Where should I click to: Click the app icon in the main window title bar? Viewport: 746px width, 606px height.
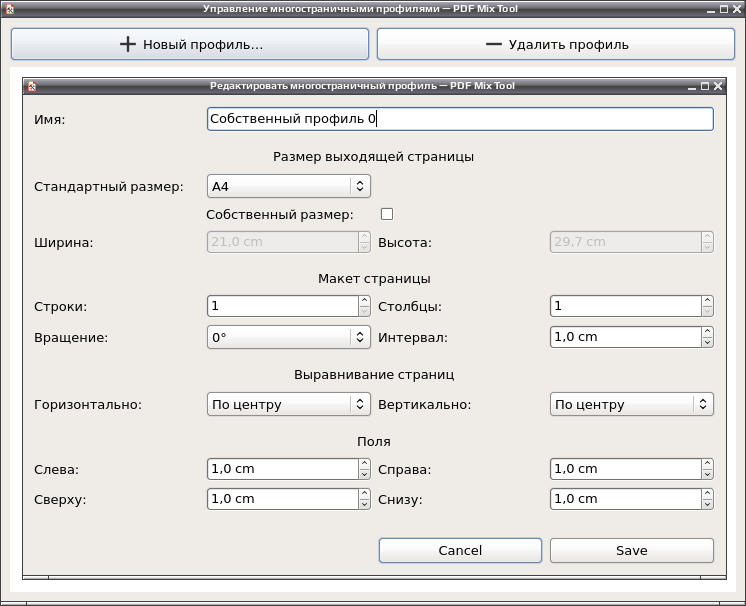click(x=10, y=9)
